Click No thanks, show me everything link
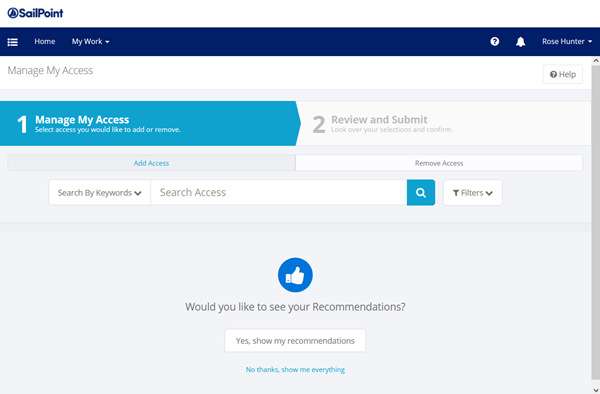Screen dimensions: 600x394 (295, 370)
